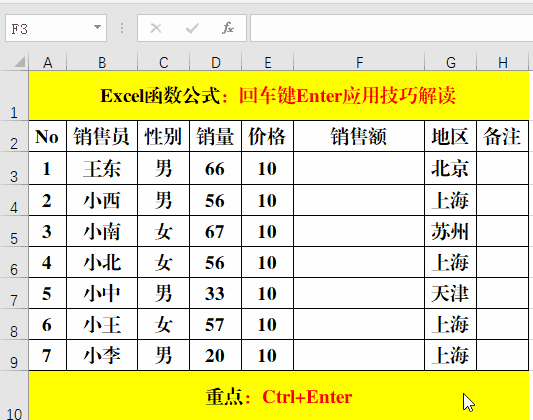Click the cell containing '小北'
The width and height of the screenshot is (533, 420).
(102, 262)
